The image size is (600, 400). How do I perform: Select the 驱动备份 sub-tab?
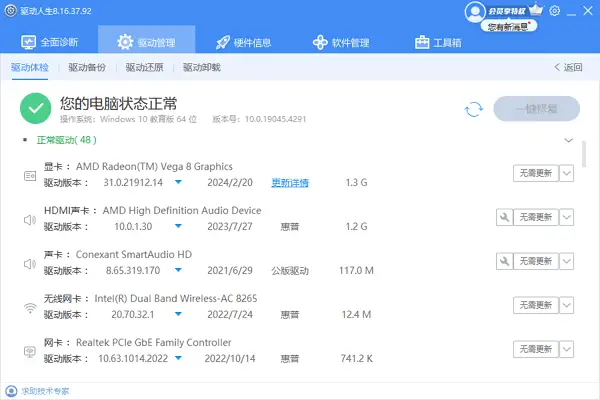tap(86, 68)
